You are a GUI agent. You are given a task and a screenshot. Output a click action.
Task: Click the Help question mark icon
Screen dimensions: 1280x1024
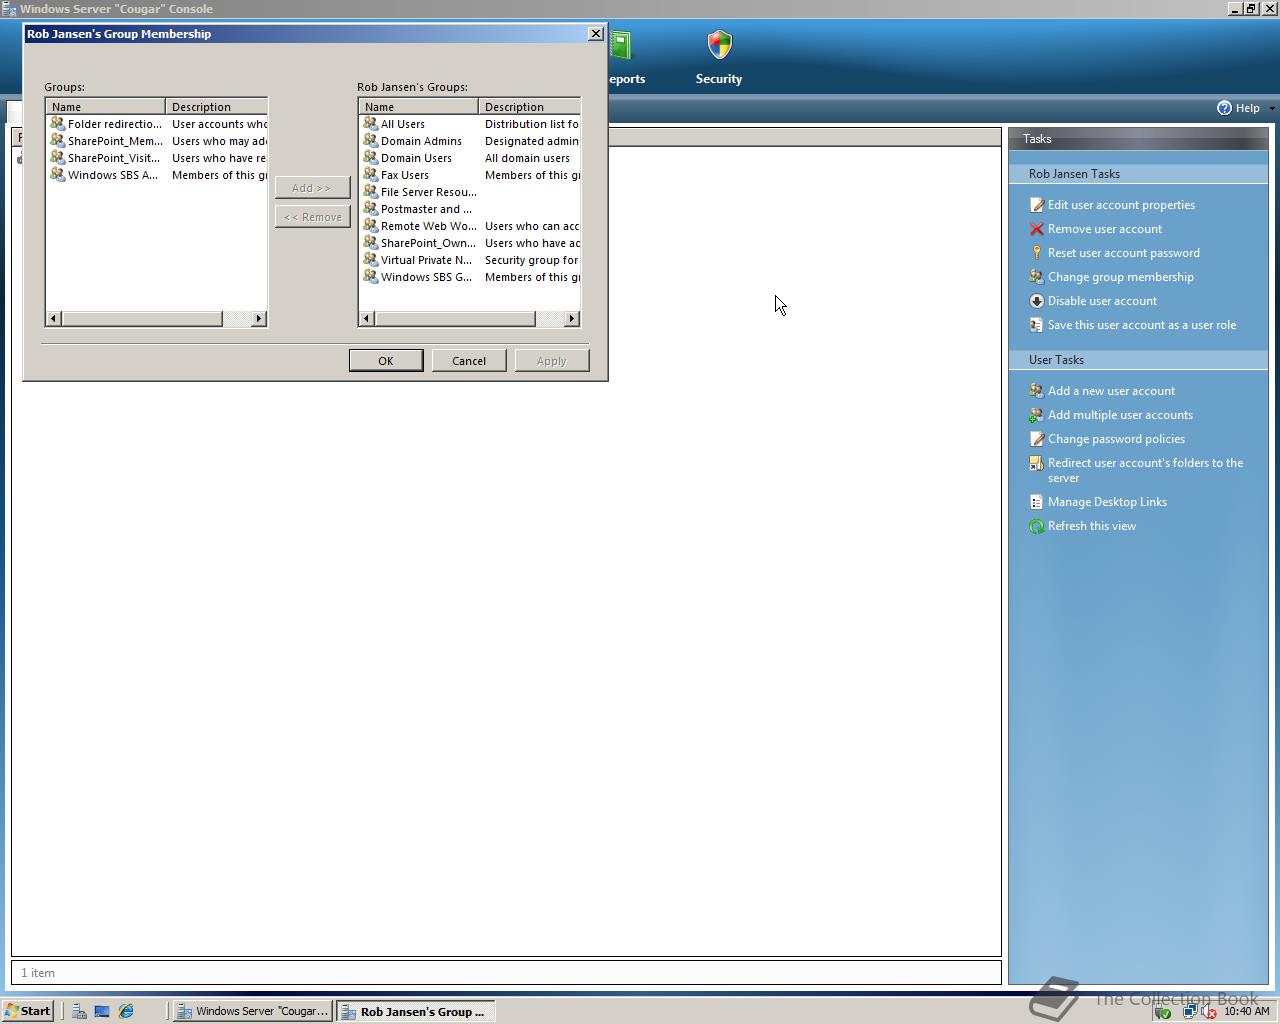point(1222,108)
